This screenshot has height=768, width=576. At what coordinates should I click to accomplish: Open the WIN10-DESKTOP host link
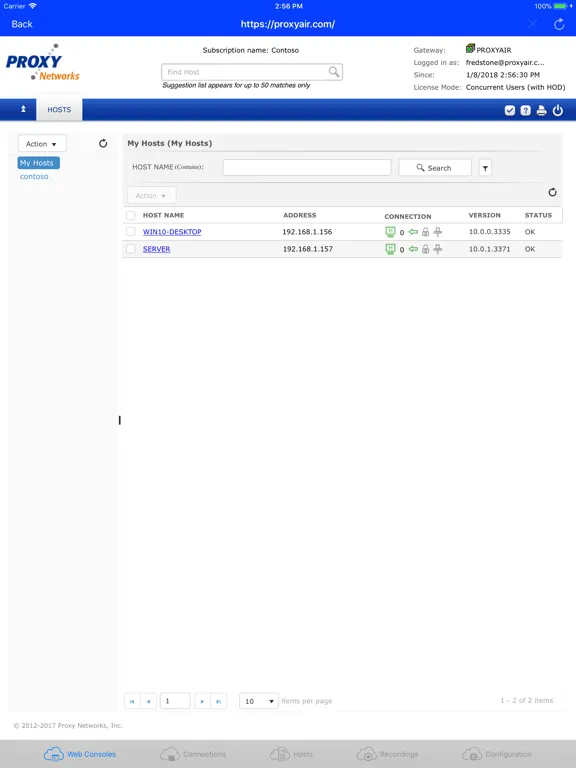pyautogui.click(x=172, y=232)
